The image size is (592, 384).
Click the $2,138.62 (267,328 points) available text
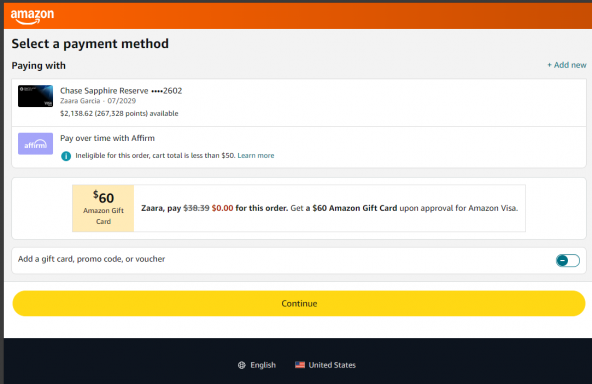click(119, 113)
